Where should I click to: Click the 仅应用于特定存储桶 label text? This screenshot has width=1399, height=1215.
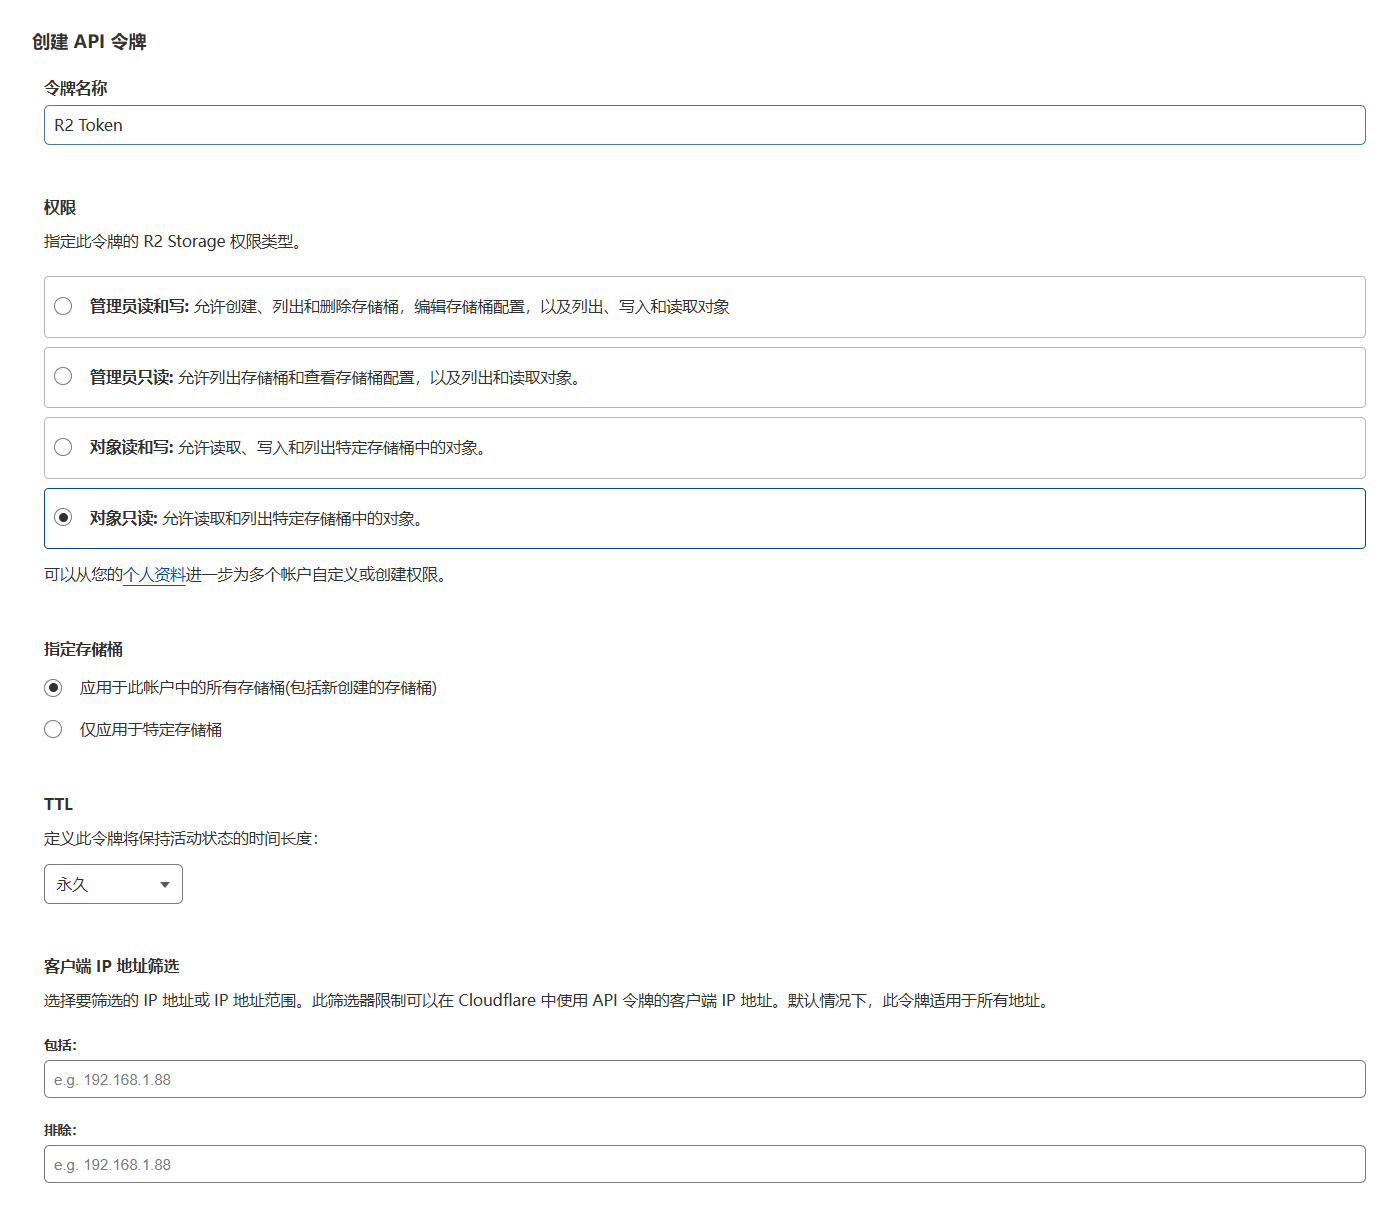(x=151, y=730)
